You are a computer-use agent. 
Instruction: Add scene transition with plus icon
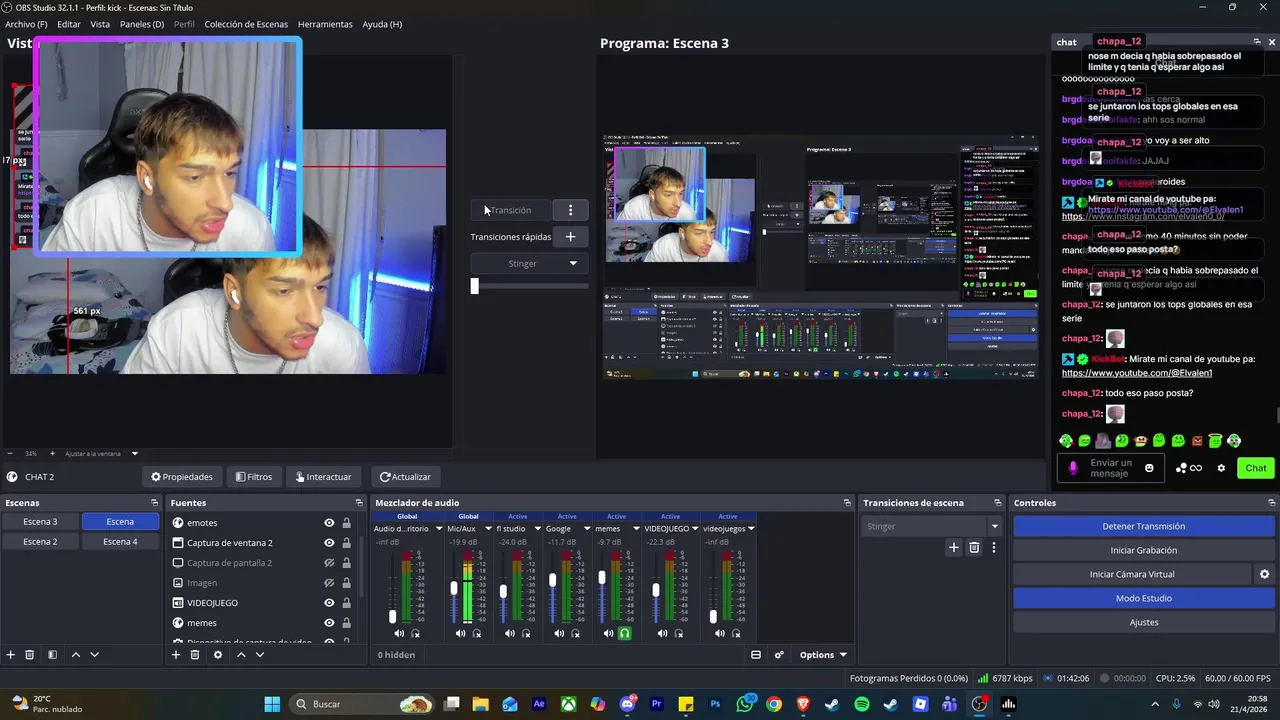pos(954,547)
